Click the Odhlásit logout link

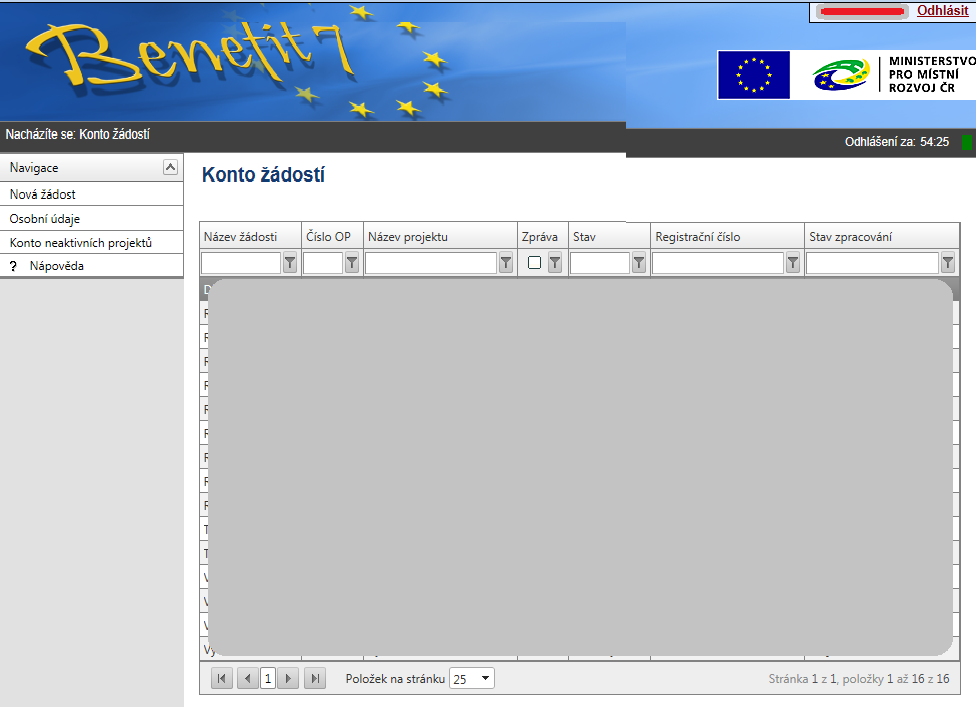(942, 11)
